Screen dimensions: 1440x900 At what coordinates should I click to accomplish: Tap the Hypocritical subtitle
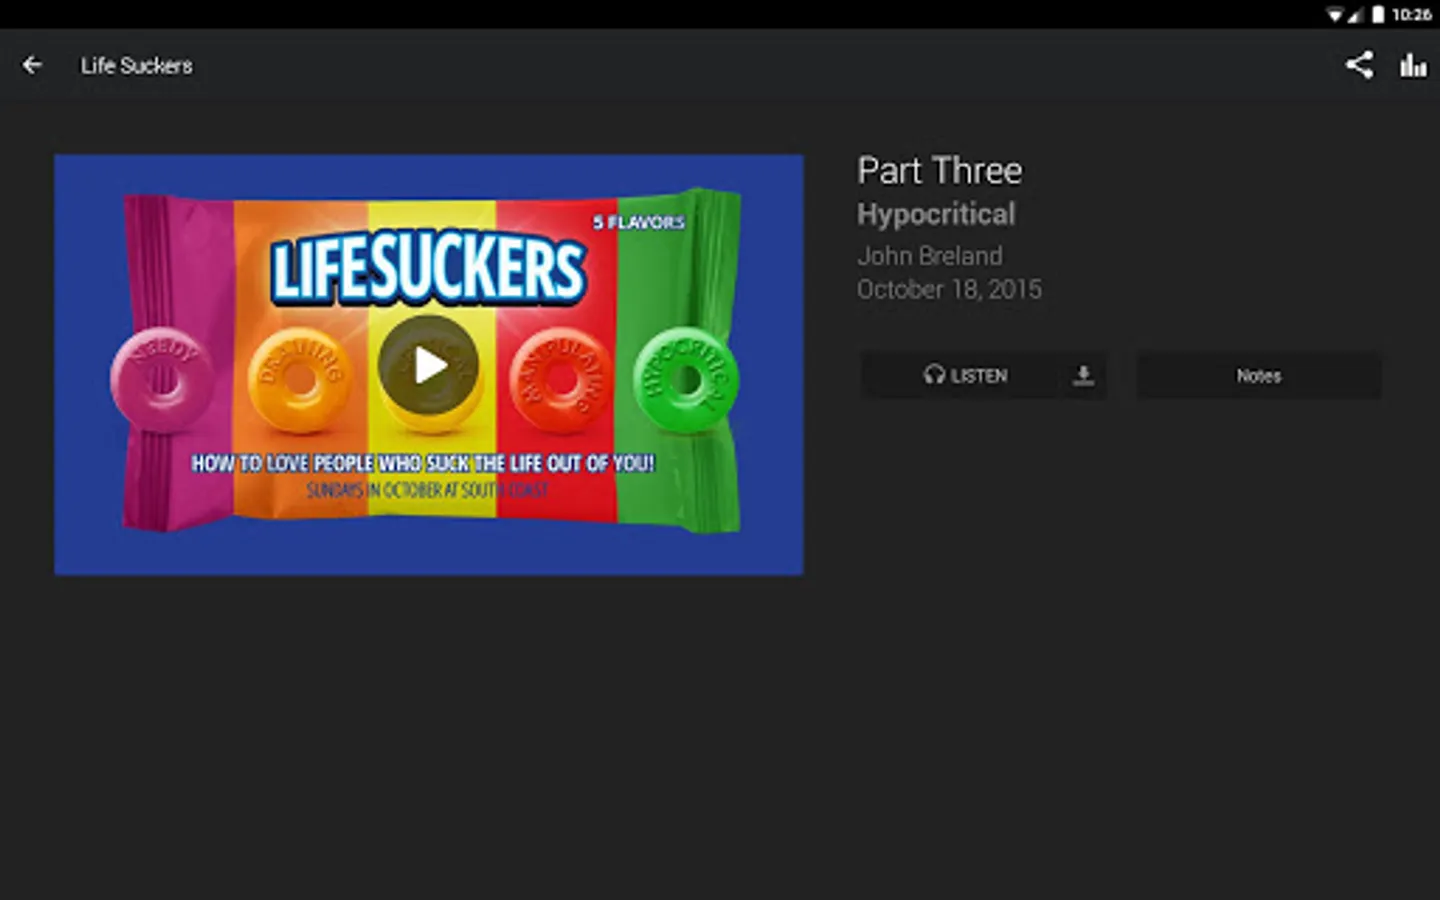[936, 214]
